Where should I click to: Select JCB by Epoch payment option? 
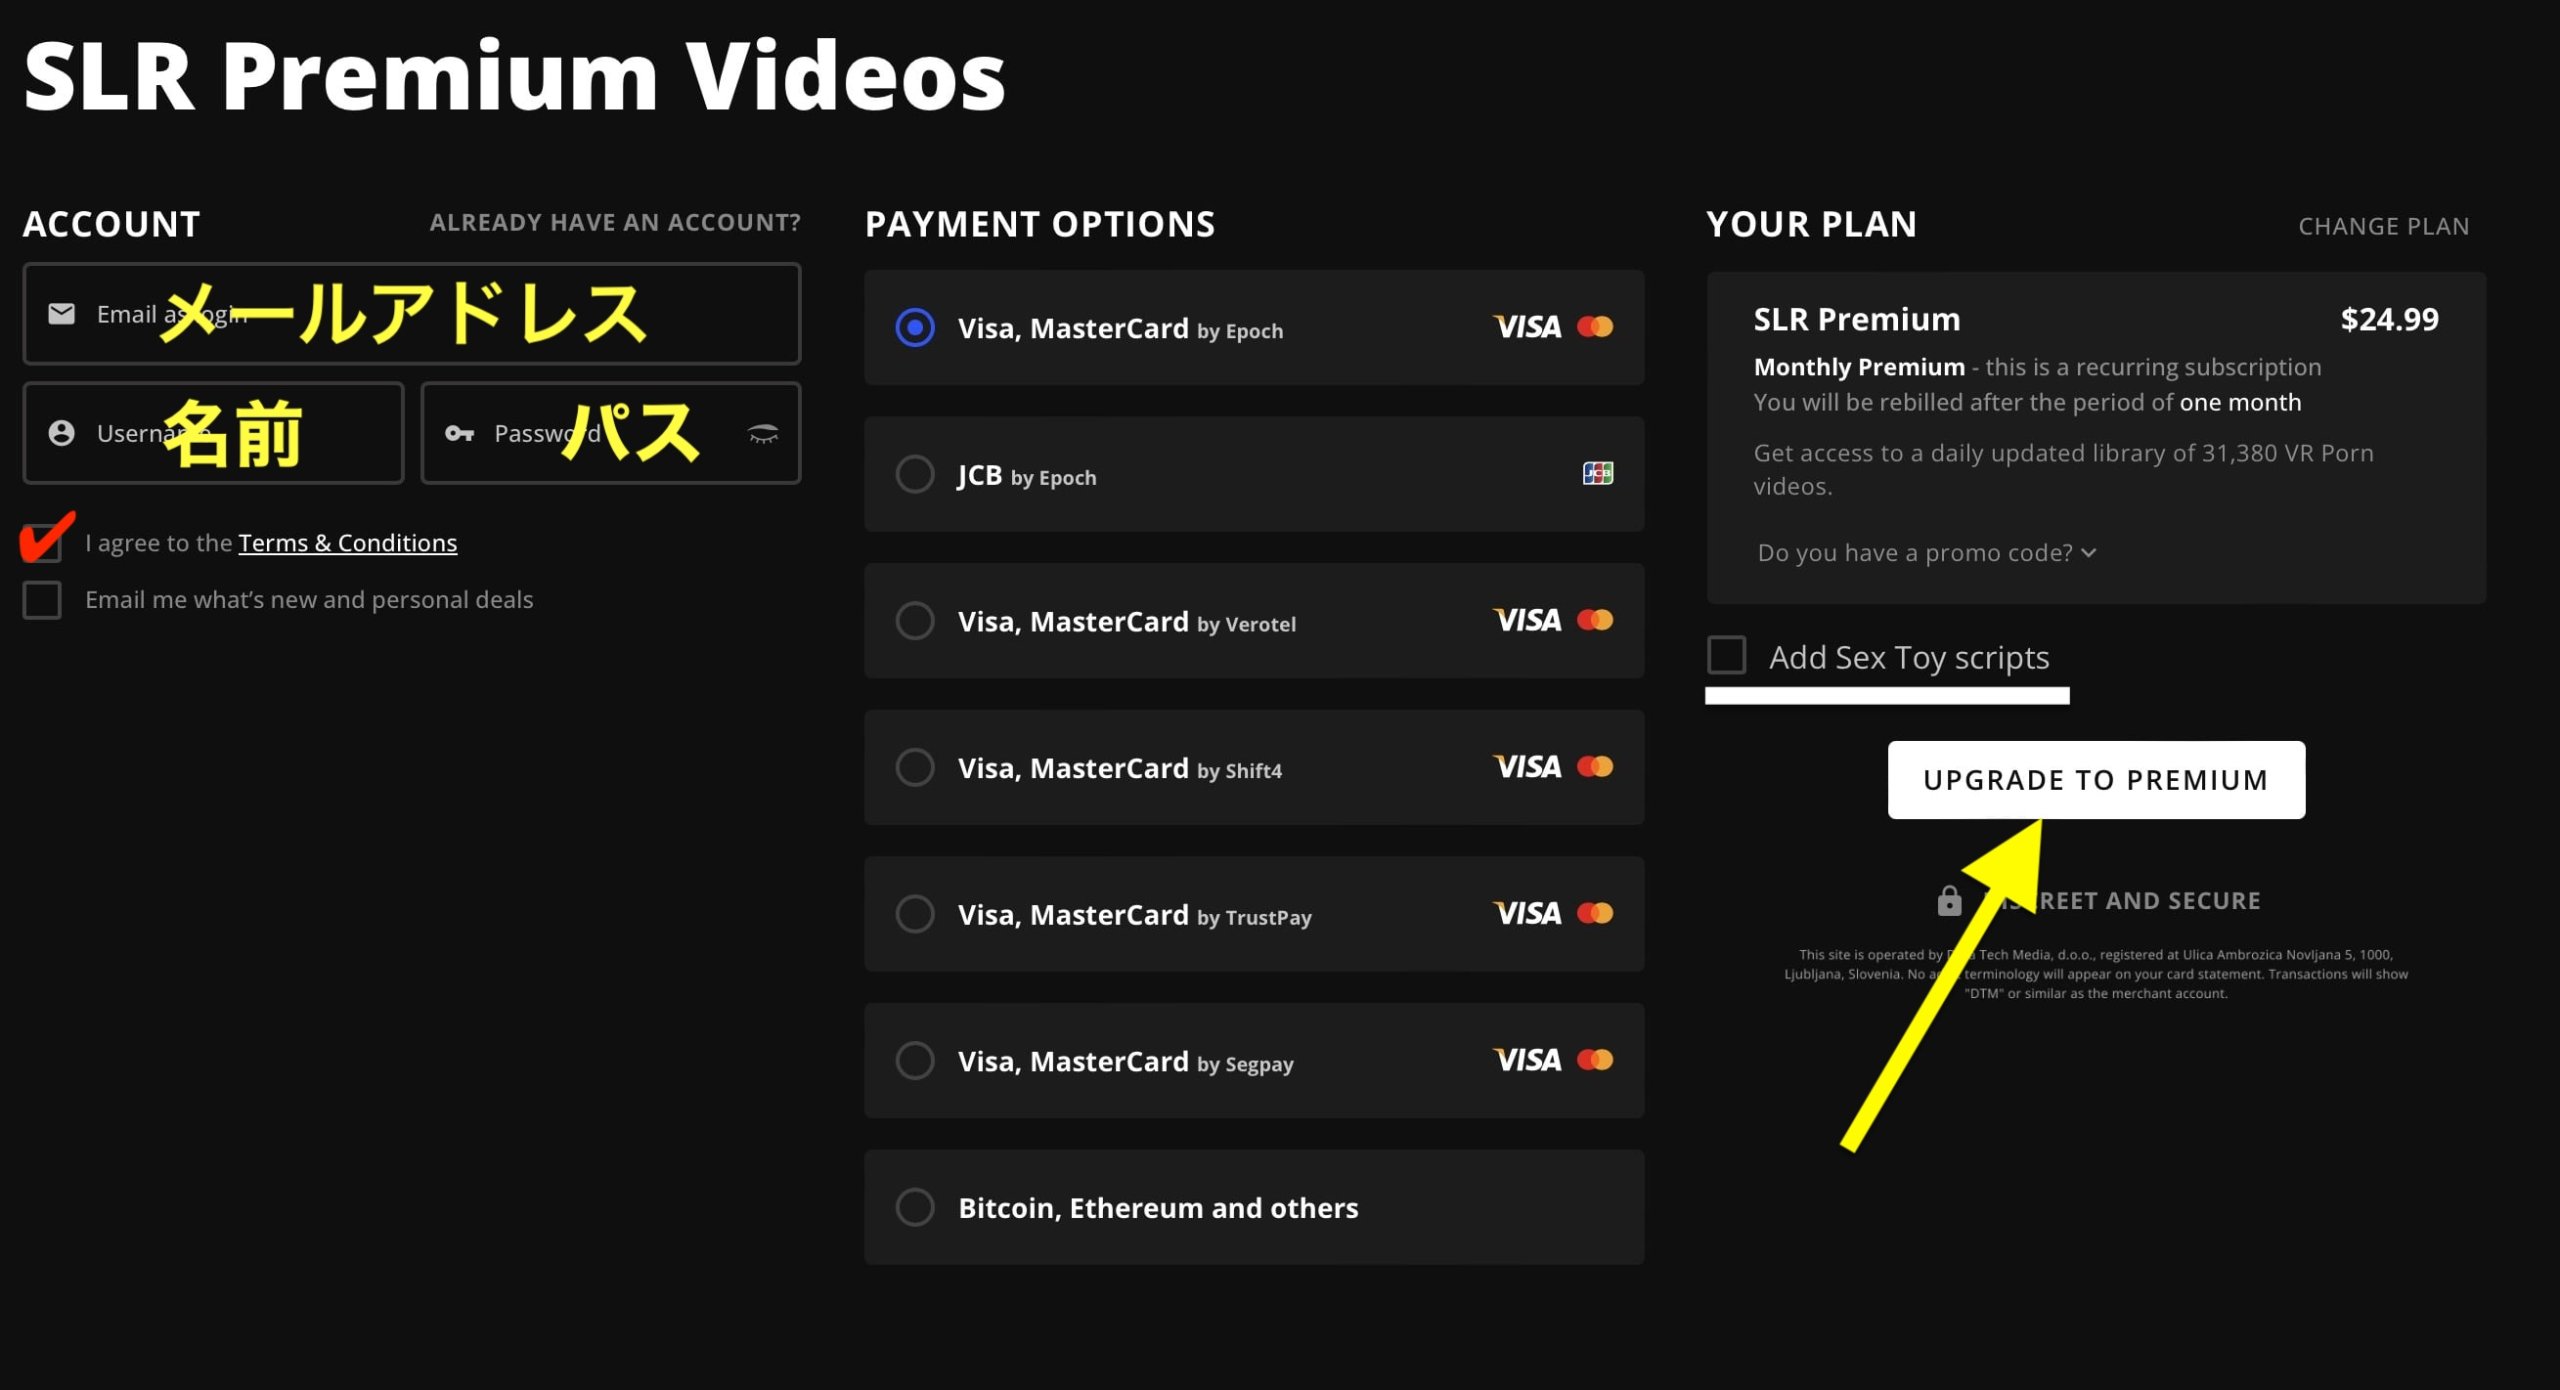(x=915, y=474)
